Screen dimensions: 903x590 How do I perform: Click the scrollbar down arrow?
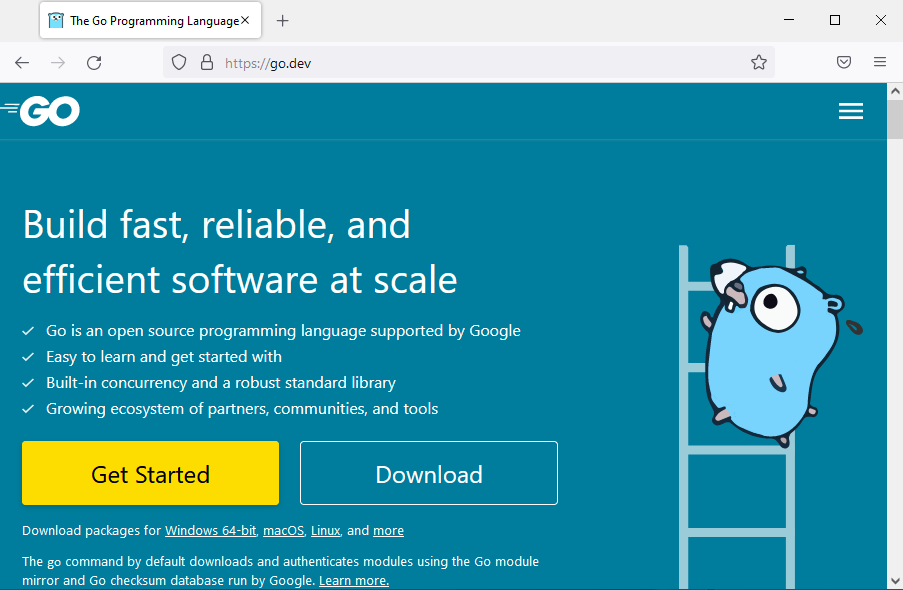[x=895, y=581]
